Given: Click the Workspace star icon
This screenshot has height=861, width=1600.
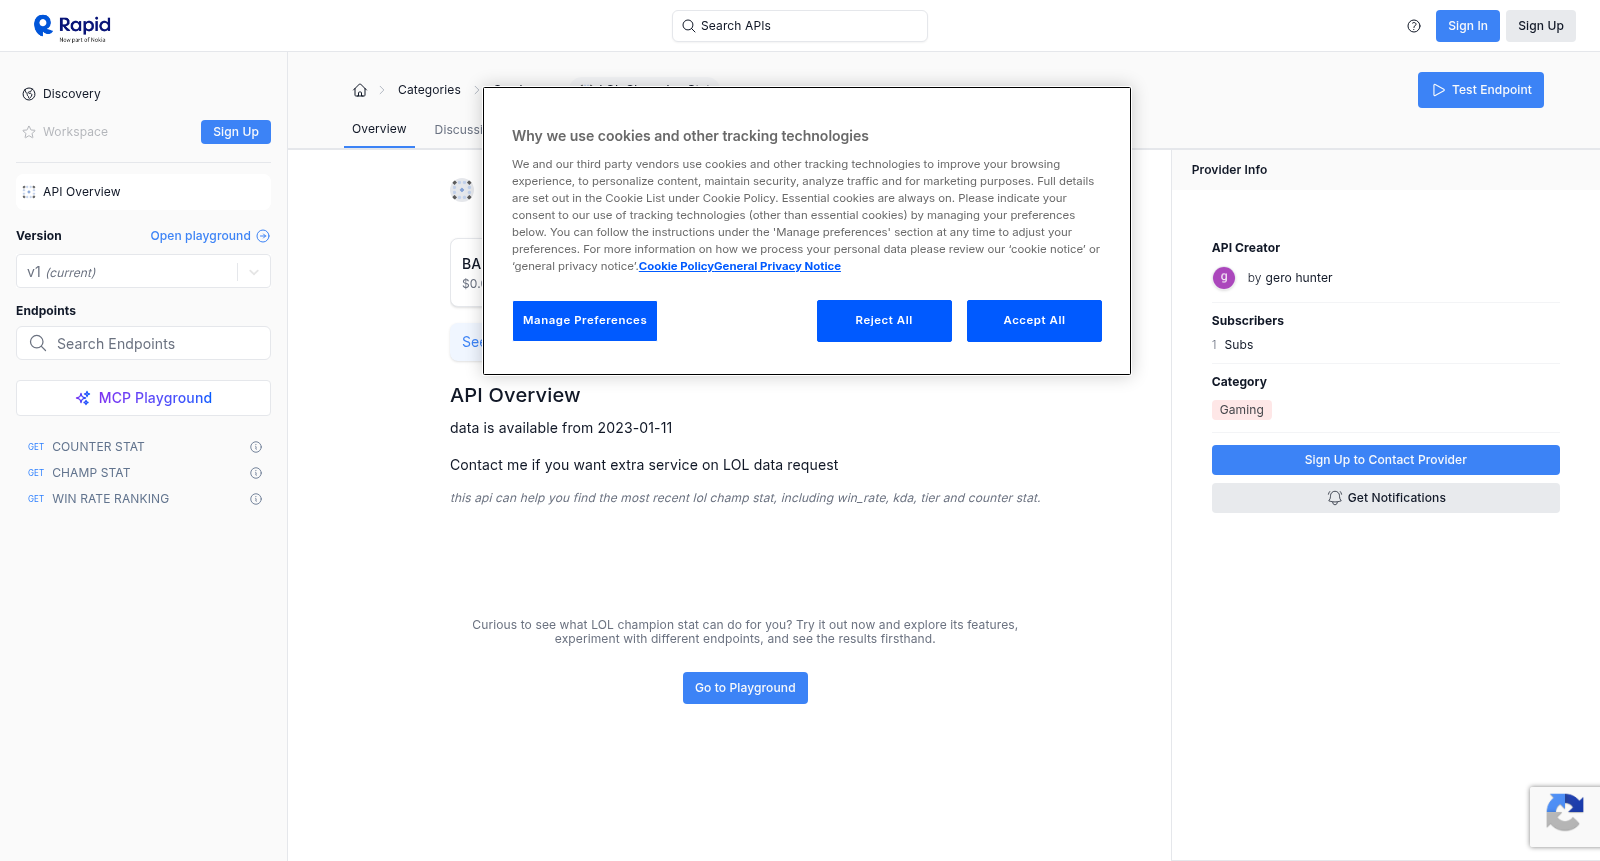Looking at the screenshot, I should coord(29,132).
